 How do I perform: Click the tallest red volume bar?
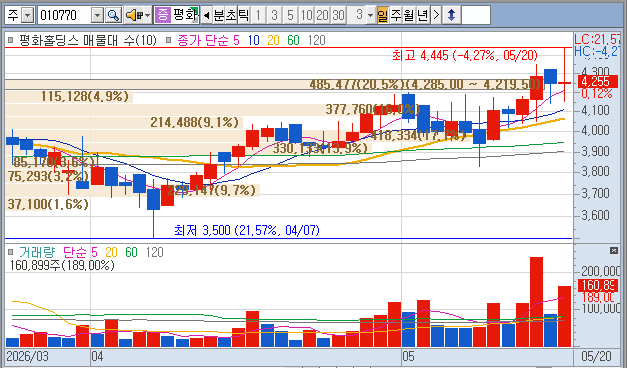(x=536, y=302)
